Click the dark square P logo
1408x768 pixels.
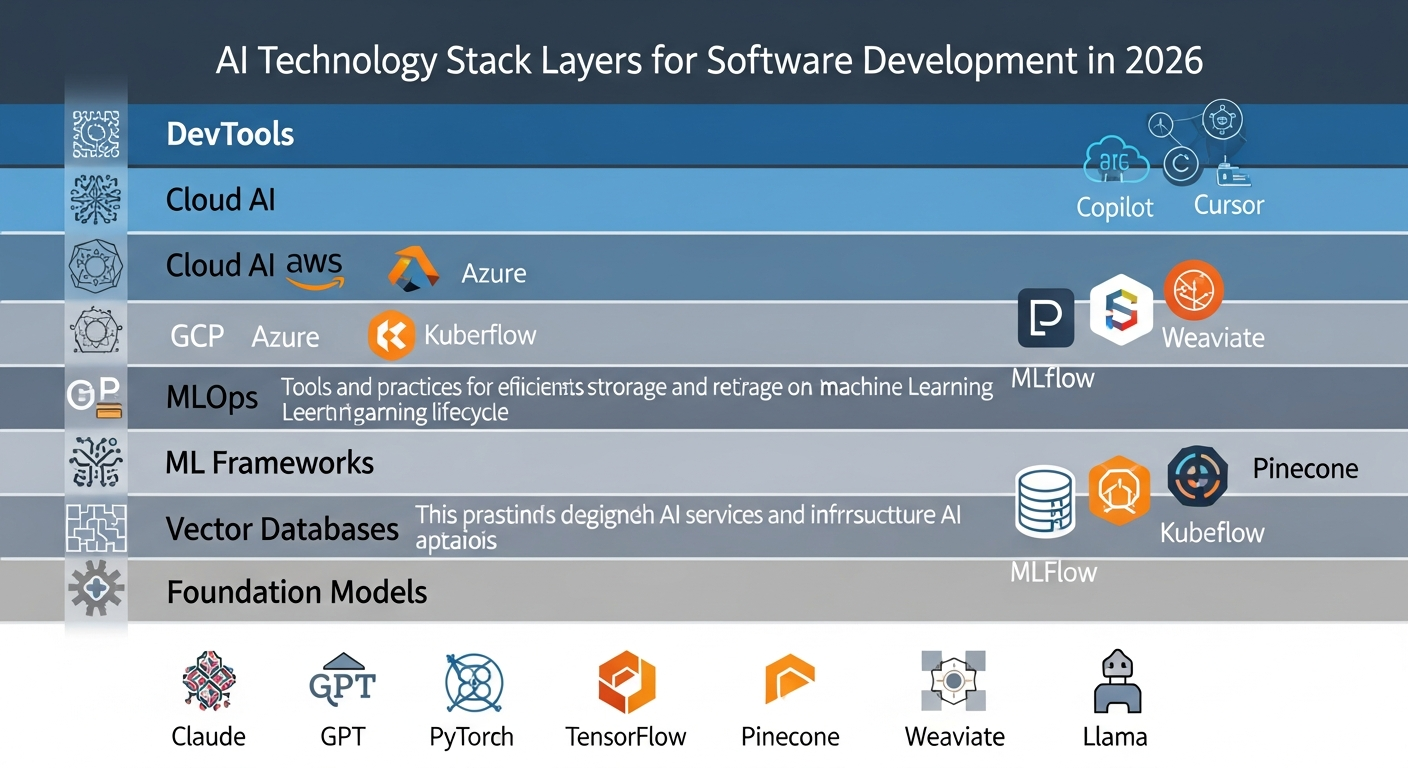(1046, 318)
